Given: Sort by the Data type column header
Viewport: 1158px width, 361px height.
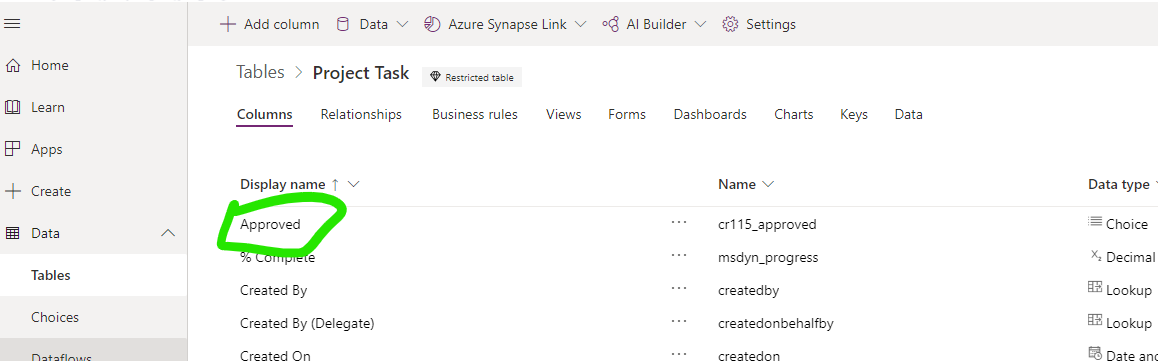Looking at the screenshot, I should pos(1118,184).
